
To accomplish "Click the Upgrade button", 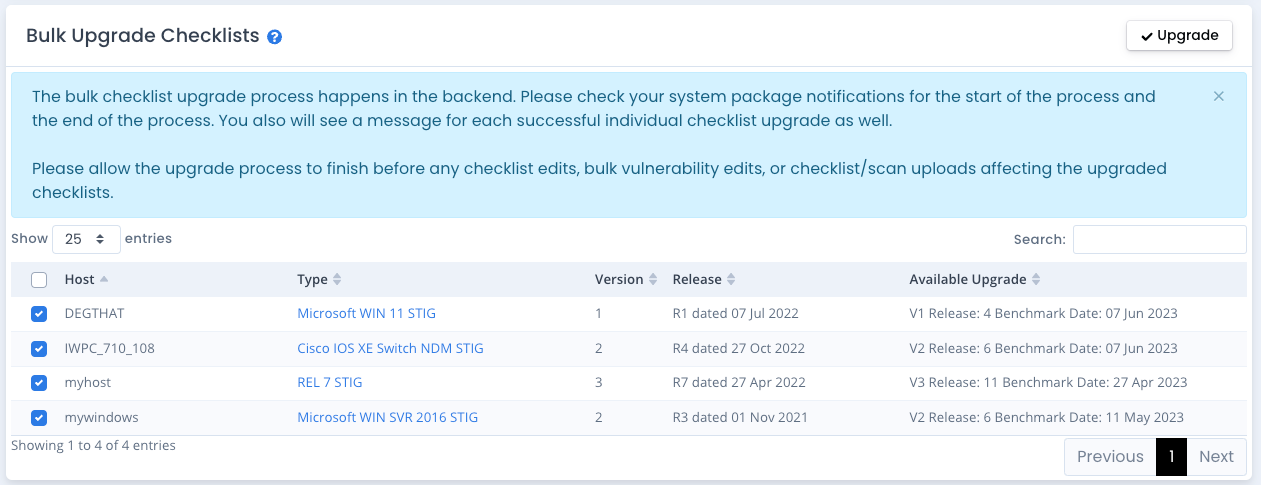I will [x=1180, y=35].
